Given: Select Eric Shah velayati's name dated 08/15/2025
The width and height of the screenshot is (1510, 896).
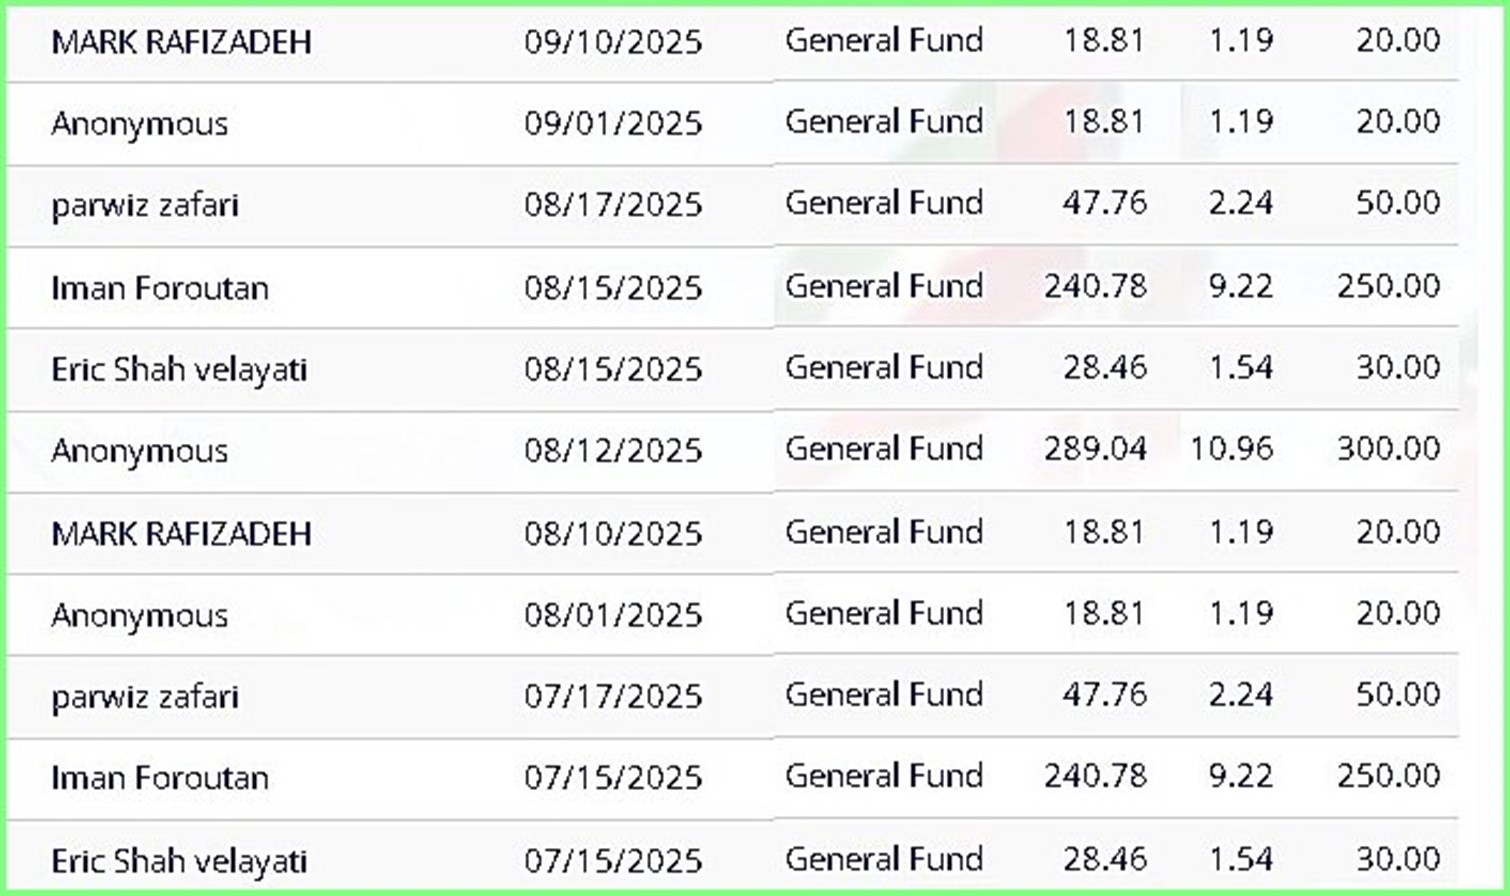Looking at the screenshot, I should 179,370.
